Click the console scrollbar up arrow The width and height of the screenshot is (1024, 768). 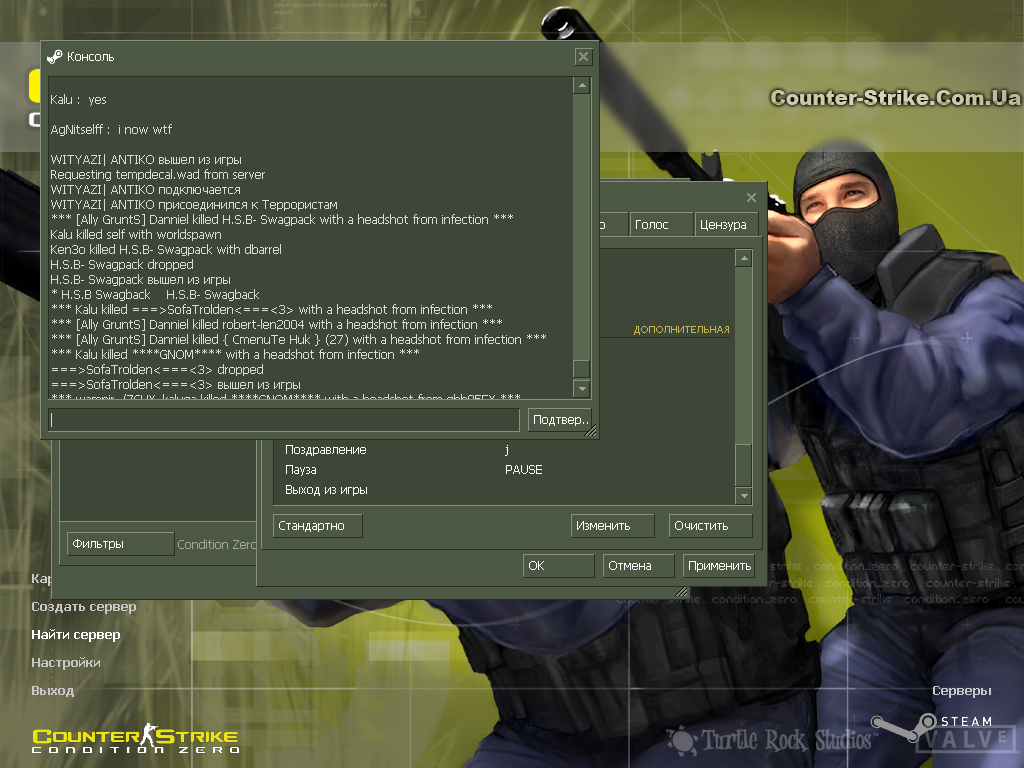(582, 86)
